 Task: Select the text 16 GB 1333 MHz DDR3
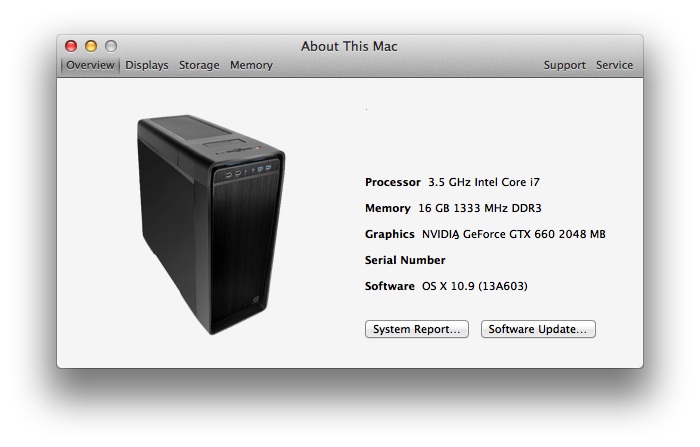pos(480,208)
